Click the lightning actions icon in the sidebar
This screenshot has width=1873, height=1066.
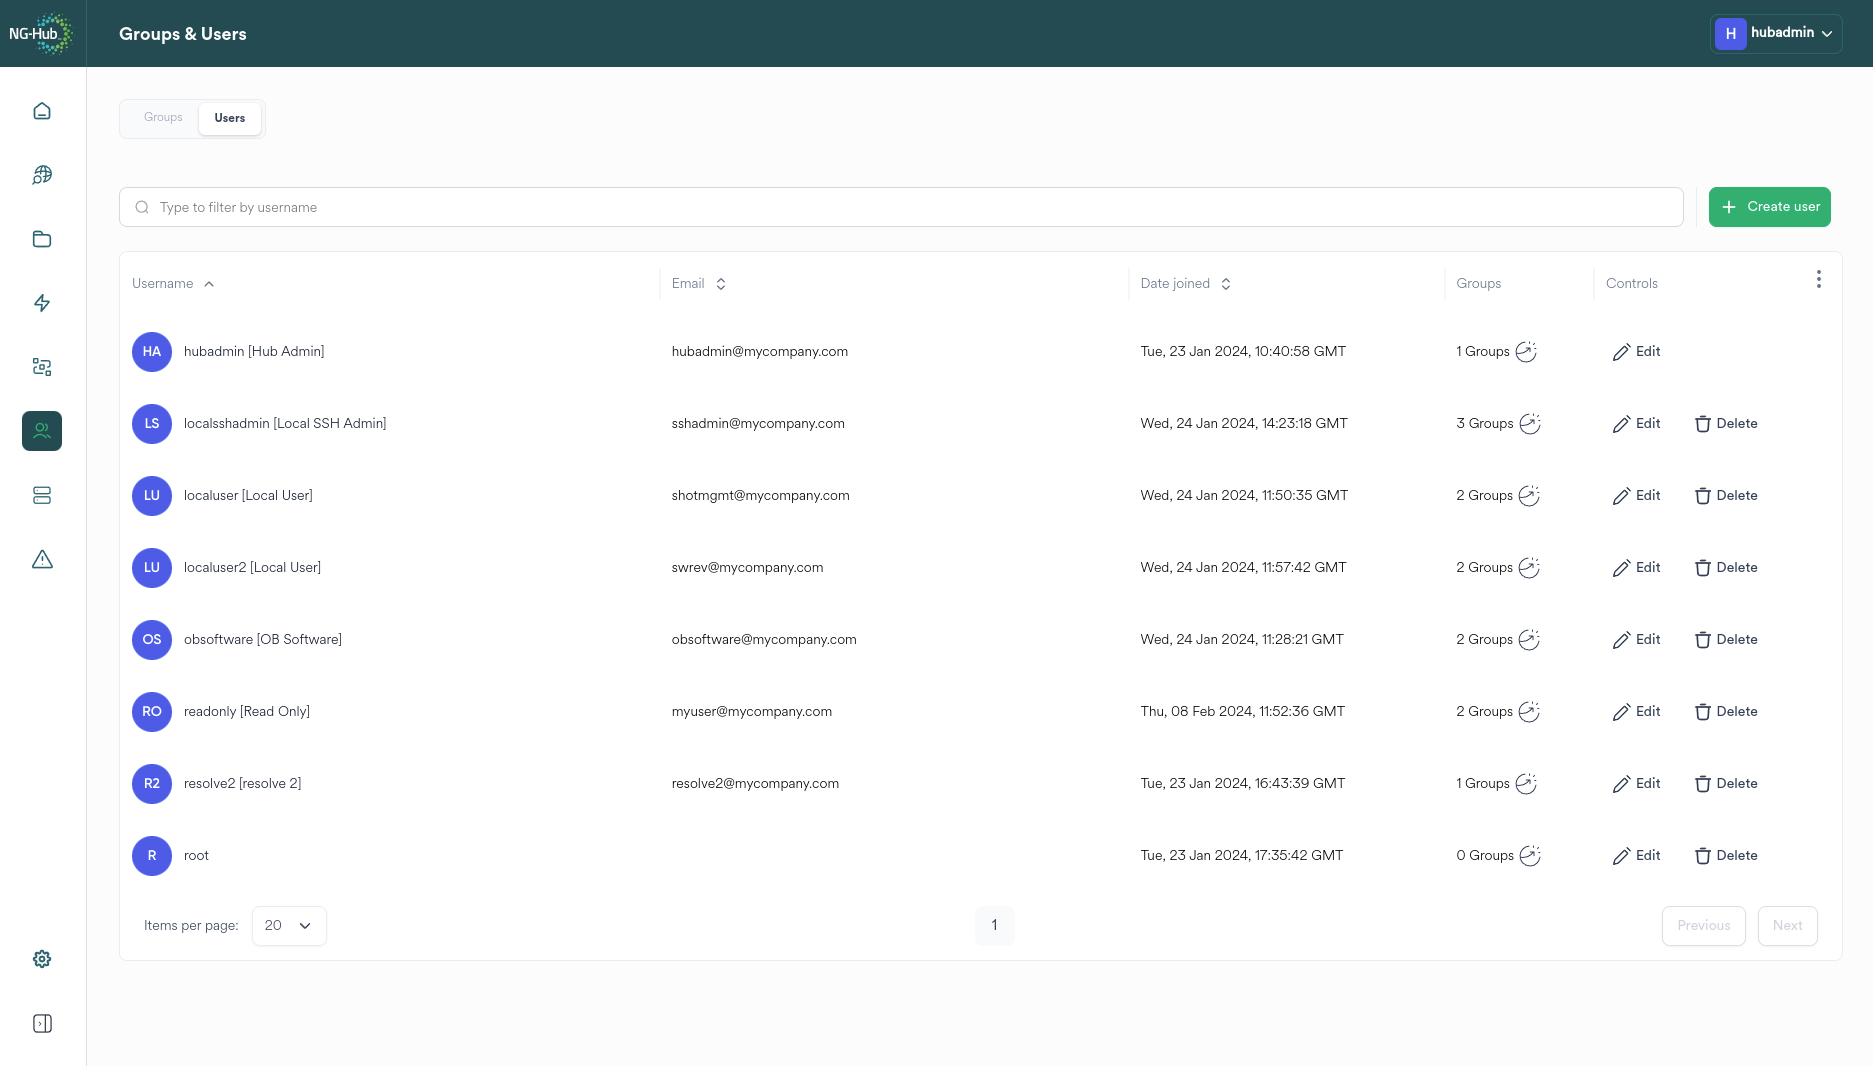tap(42, 303)
